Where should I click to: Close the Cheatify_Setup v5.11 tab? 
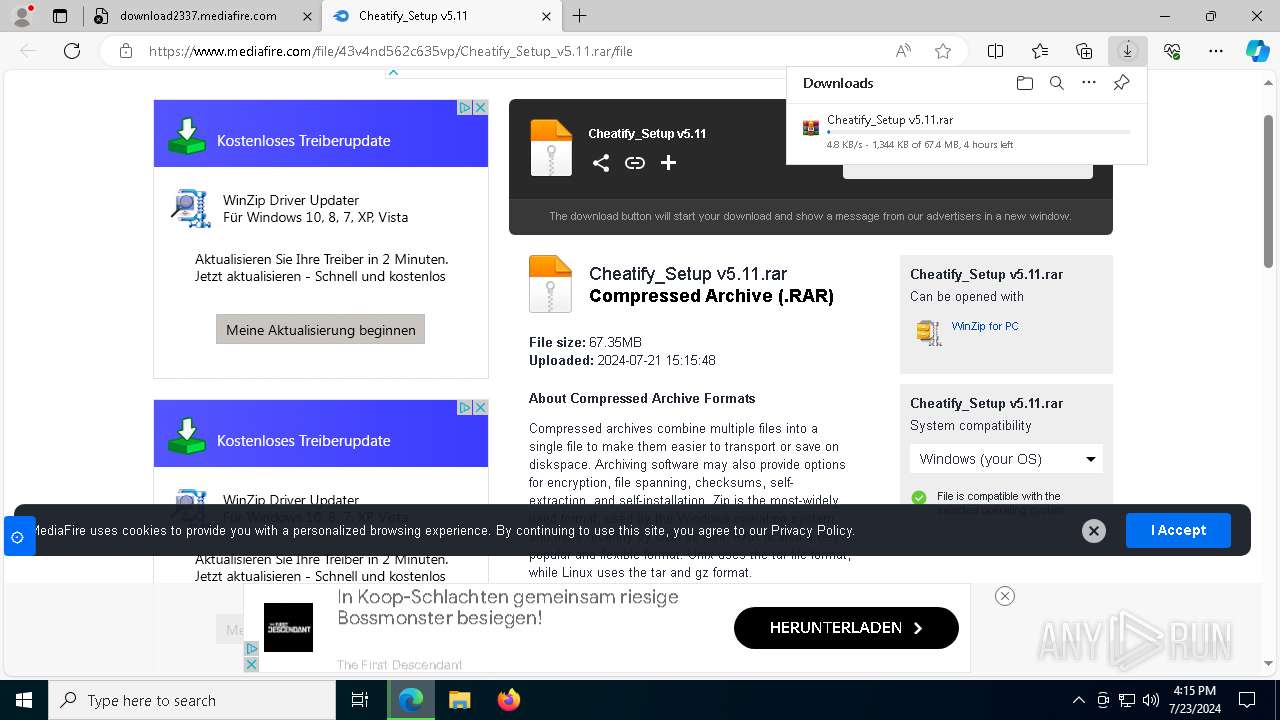click(x=546, y=16)
